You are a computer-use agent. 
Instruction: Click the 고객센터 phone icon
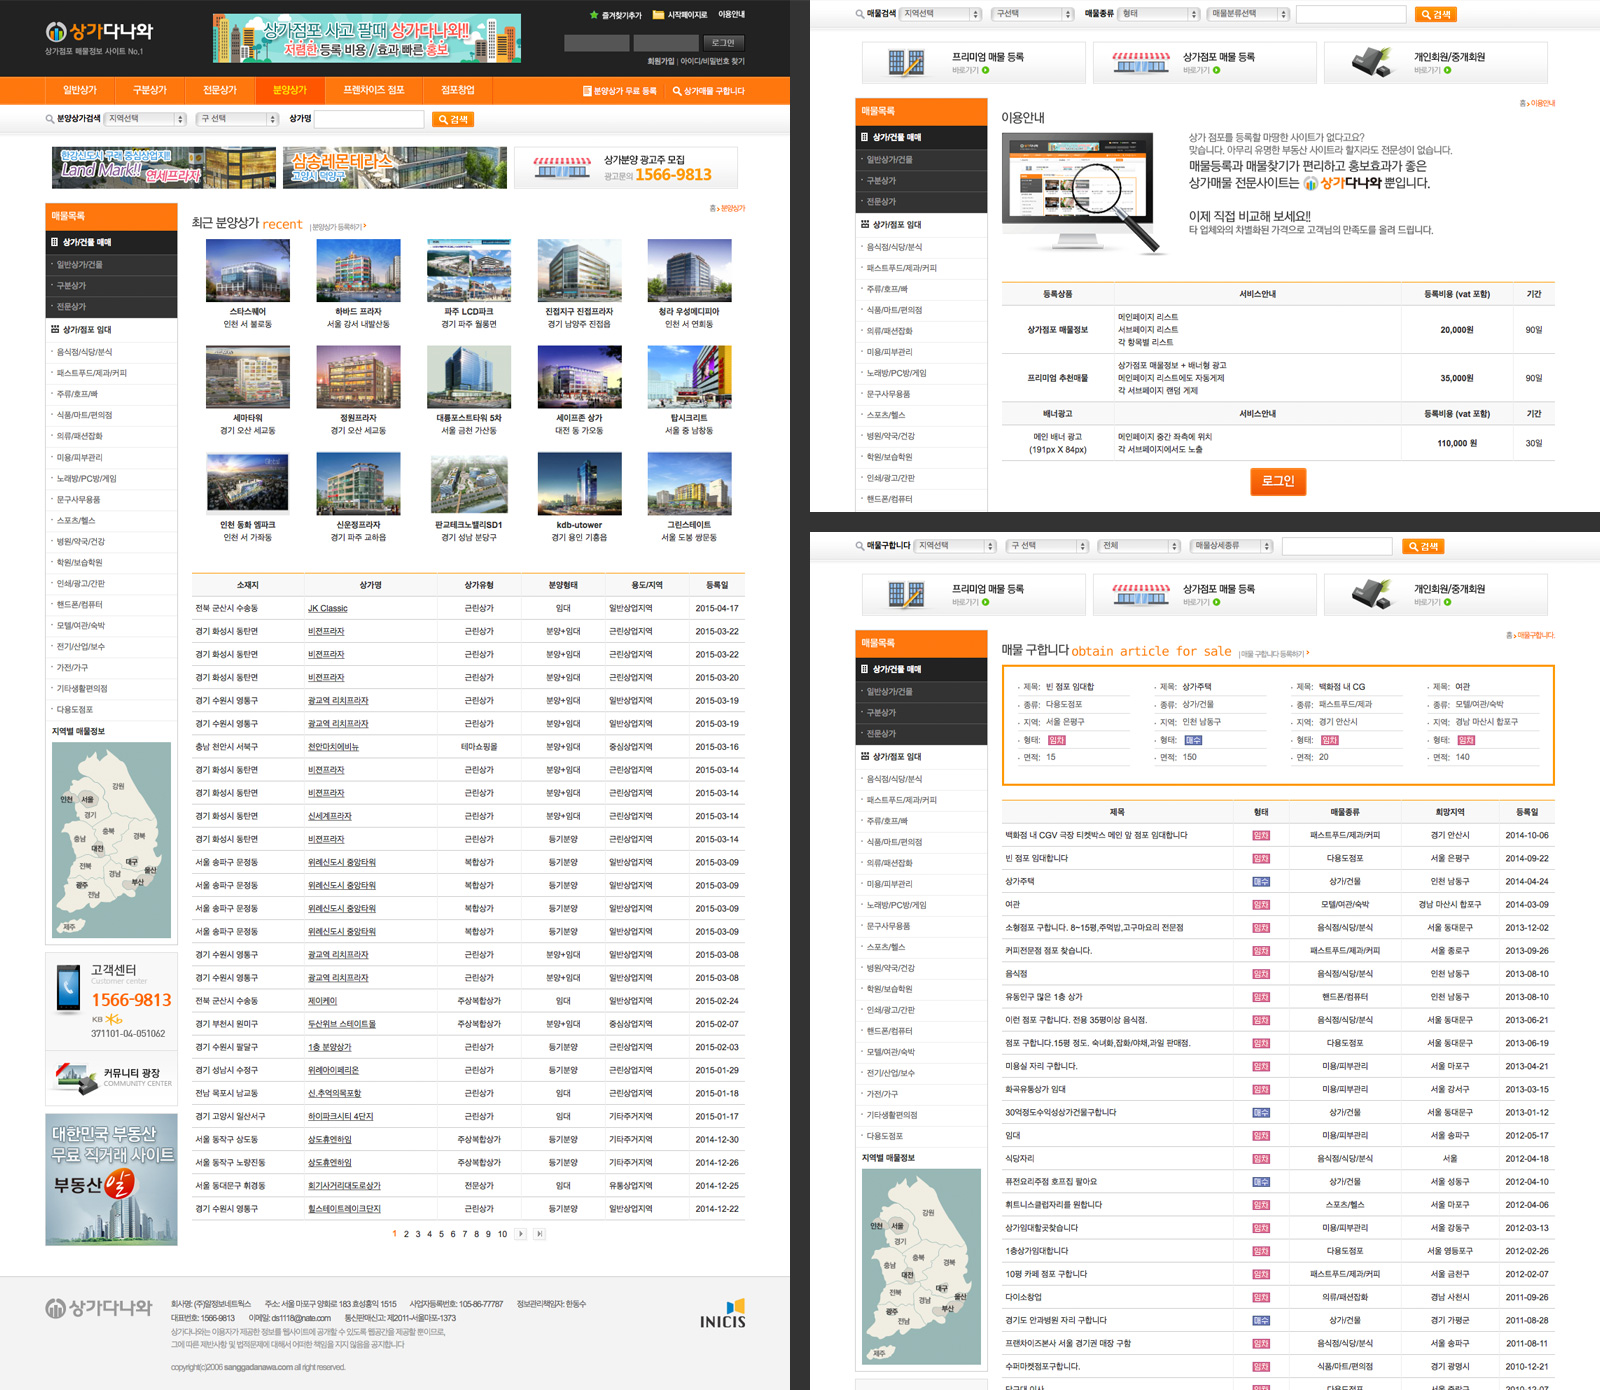point(68,987)
